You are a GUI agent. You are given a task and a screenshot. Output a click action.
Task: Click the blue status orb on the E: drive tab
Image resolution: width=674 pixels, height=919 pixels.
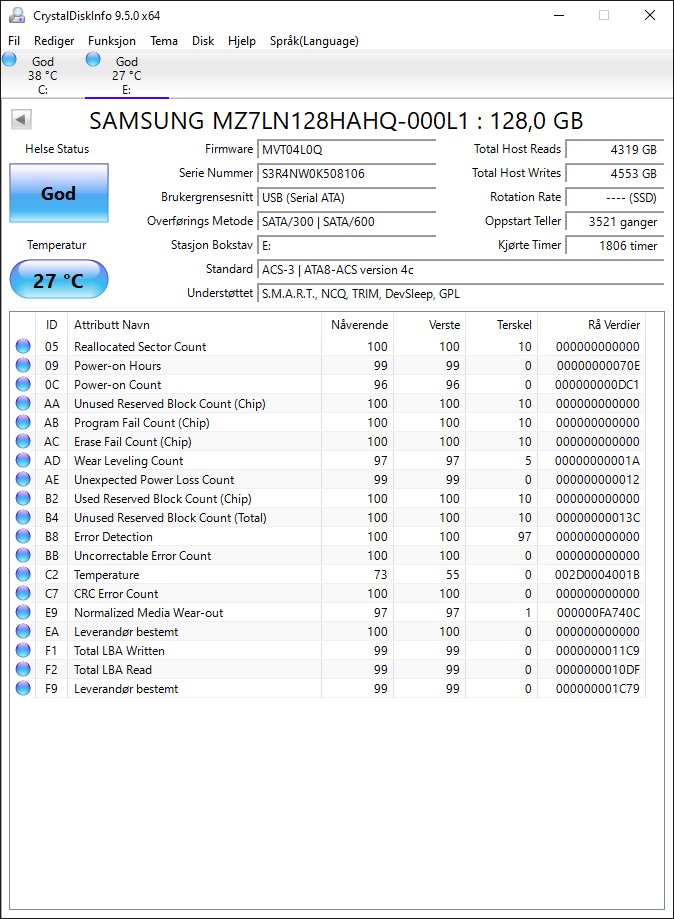tap(93, 59)
